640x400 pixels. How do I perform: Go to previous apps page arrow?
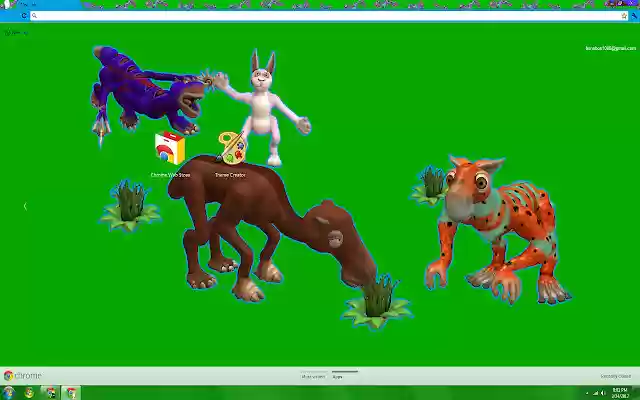point(25,207)
